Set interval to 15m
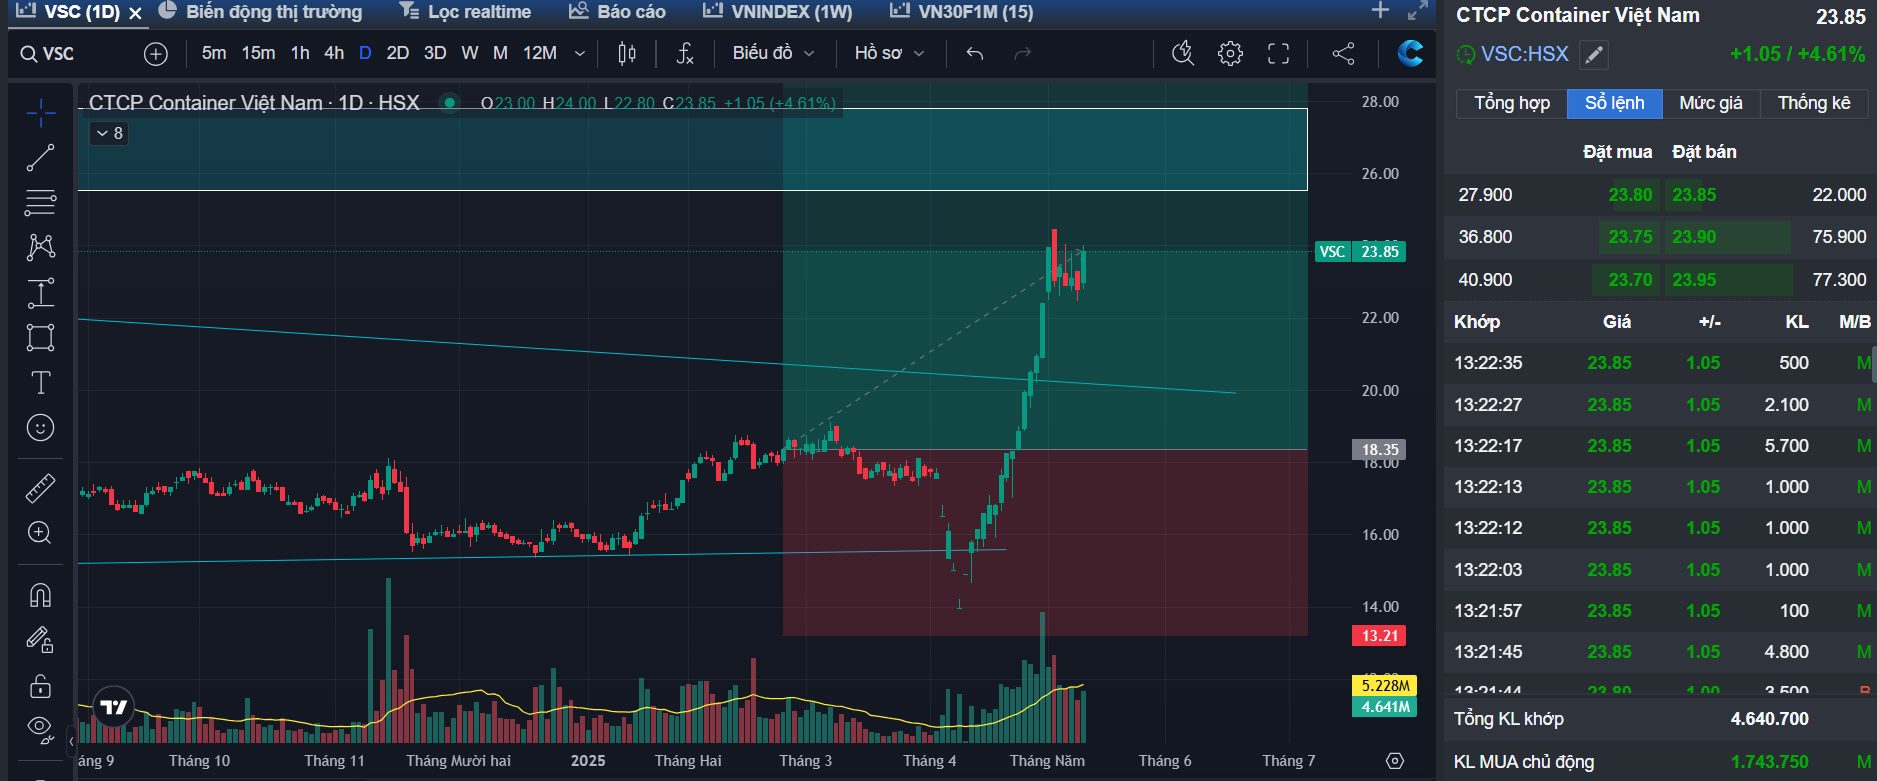1877x781 pixels. (258, 53)
